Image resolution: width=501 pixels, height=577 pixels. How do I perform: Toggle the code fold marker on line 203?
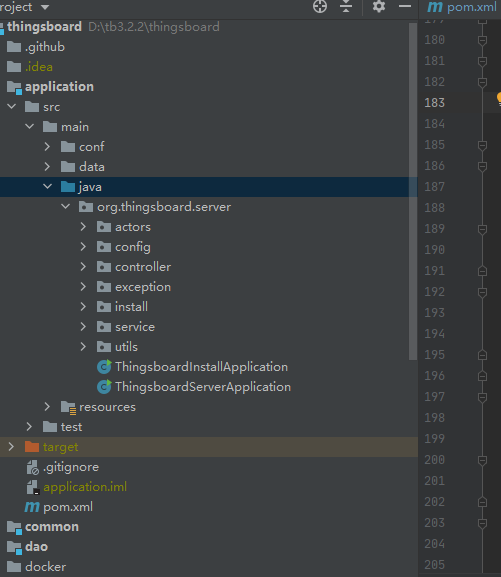482,523
